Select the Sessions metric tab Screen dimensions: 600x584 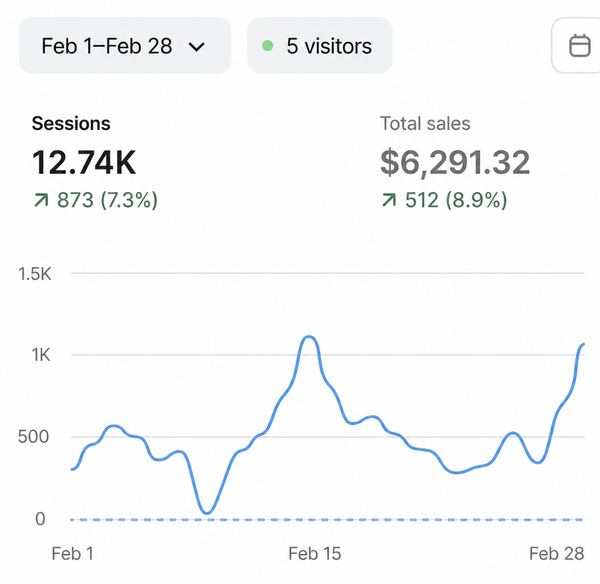(x=71, y=124)
